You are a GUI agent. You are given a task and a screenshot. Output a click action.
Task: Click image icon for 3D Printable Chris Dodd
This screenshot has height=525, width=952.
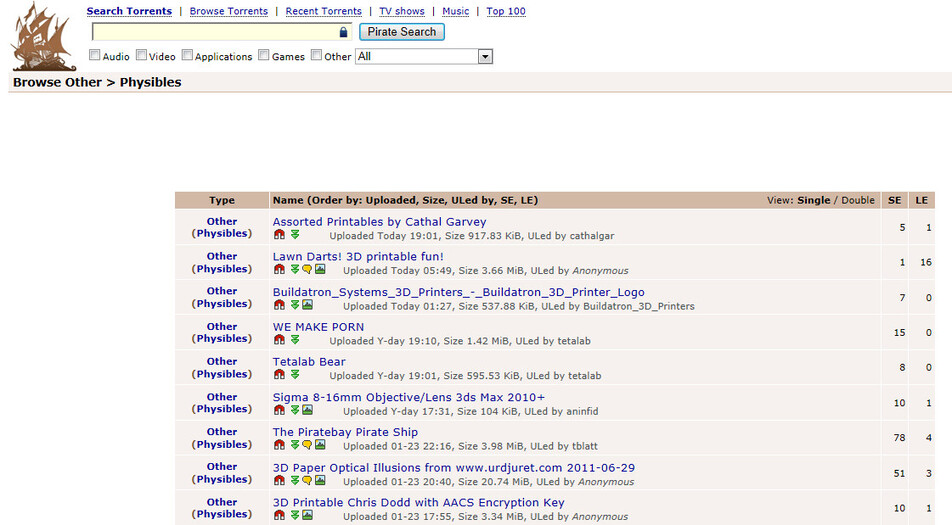[307, 515]
